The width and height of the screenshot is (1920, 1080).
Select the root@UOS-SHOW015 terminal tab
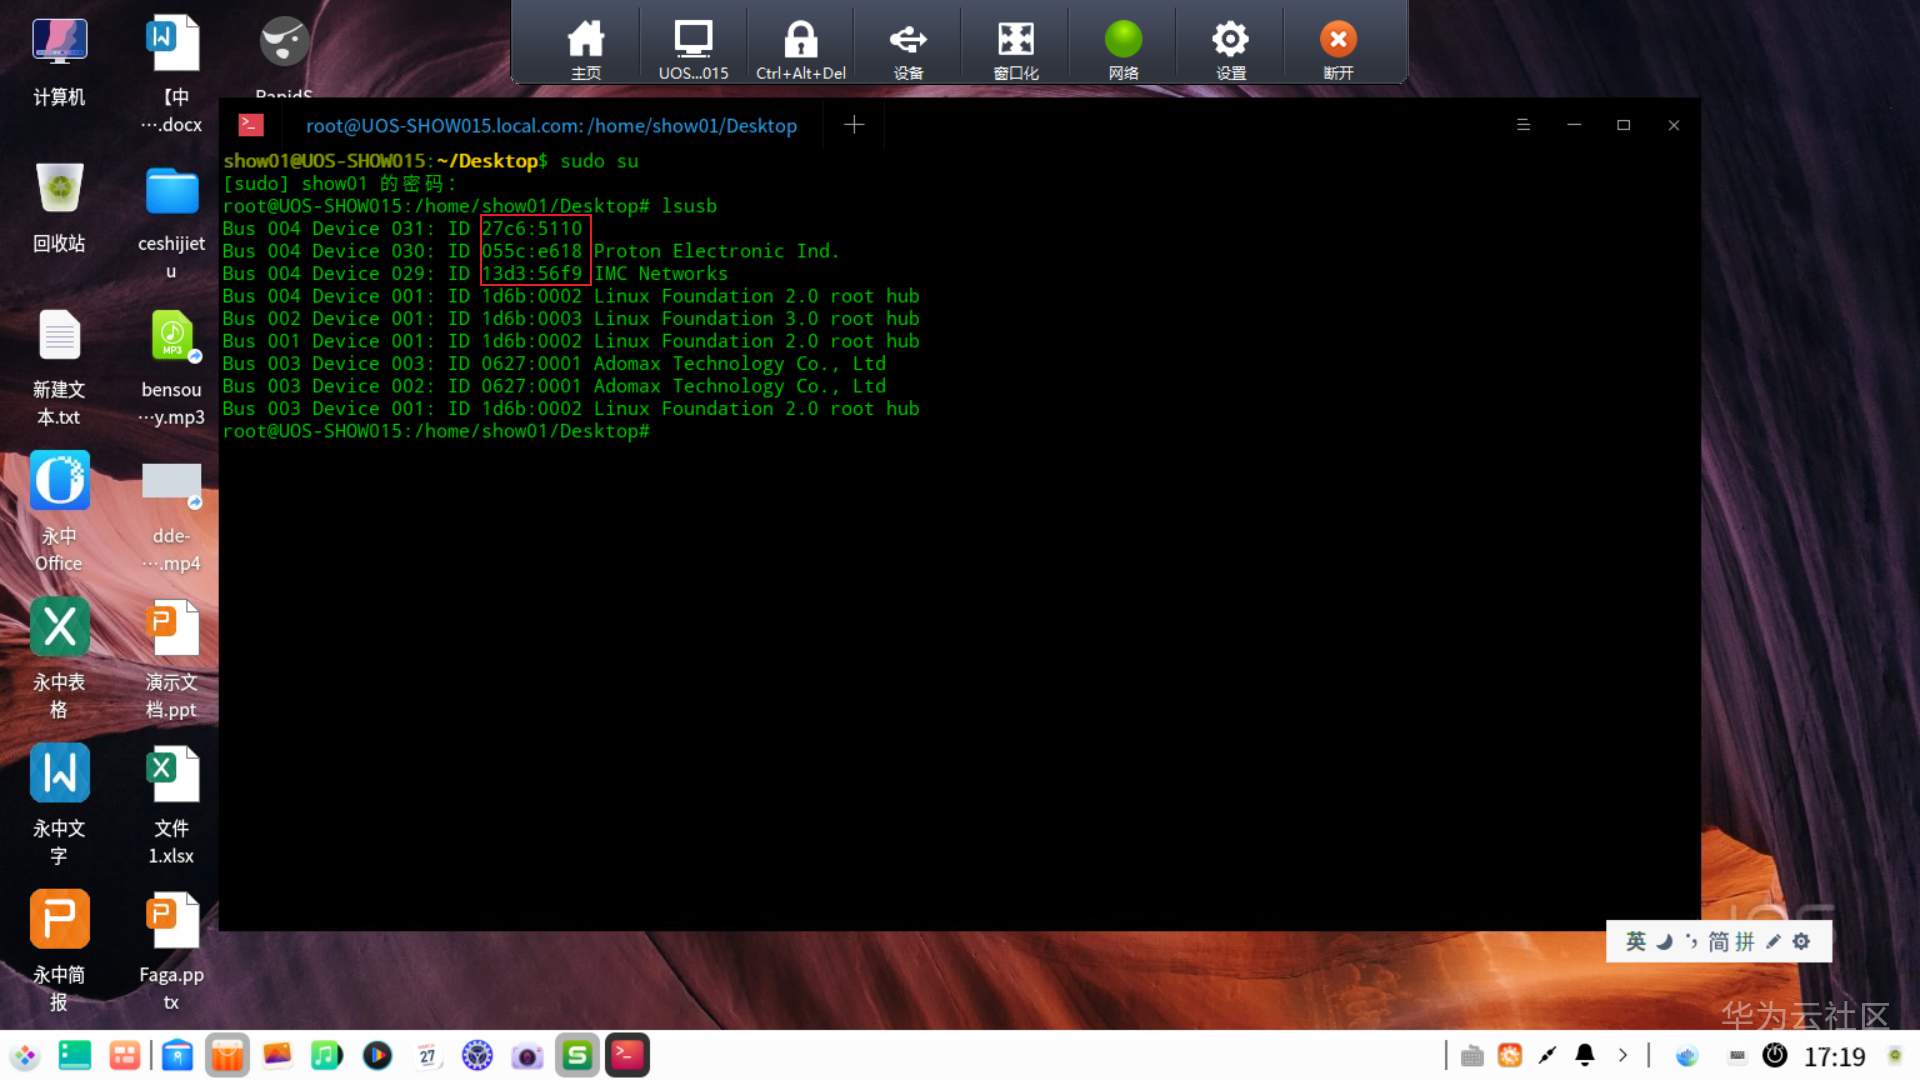(550, 126)
